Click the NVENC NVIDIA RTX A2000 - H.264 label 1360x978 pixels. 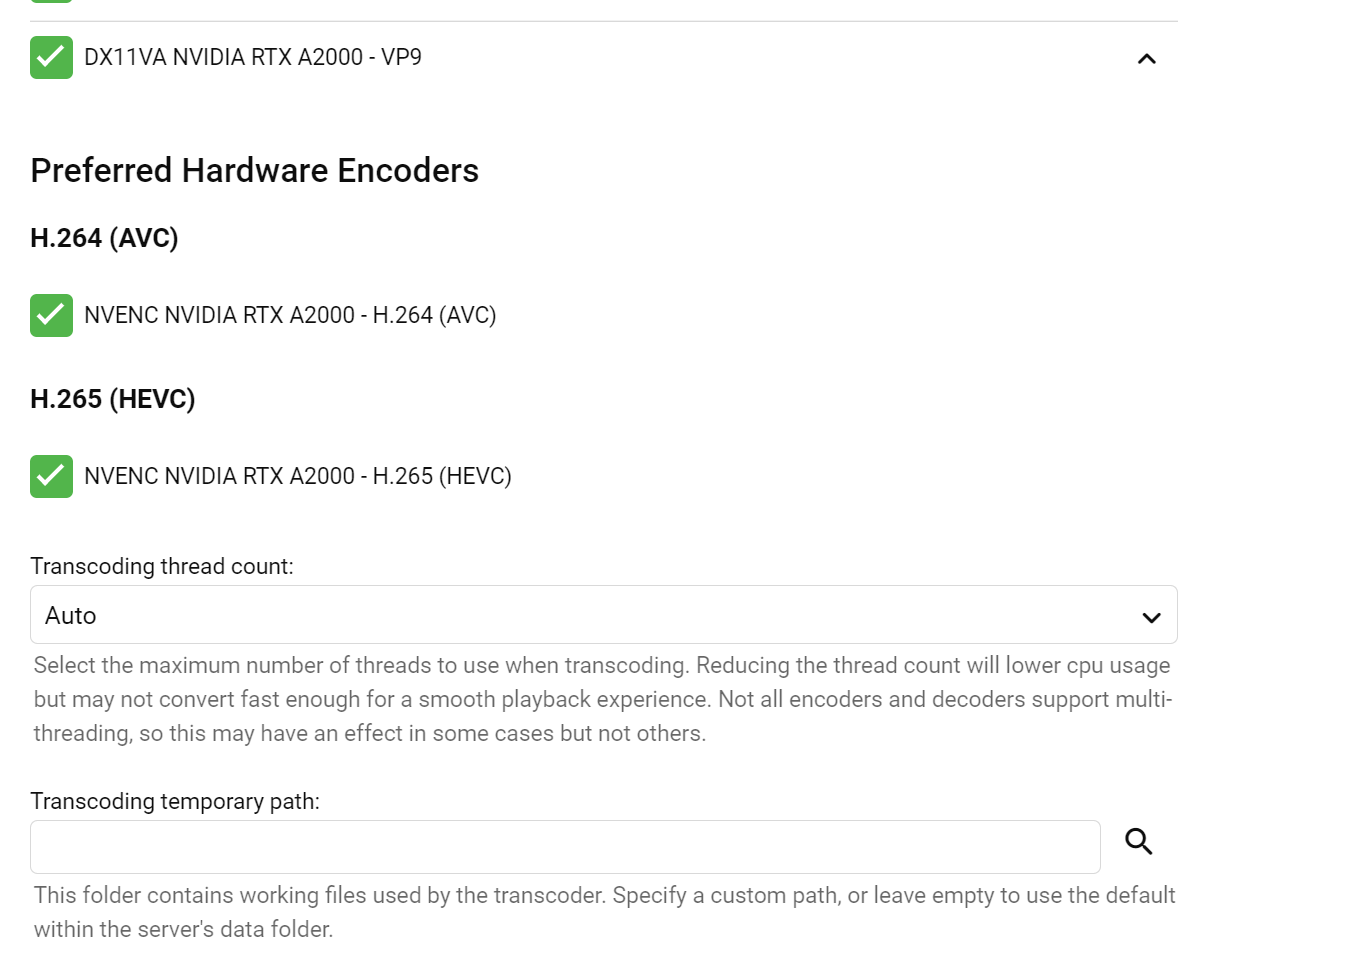click(x=290, y=315)
